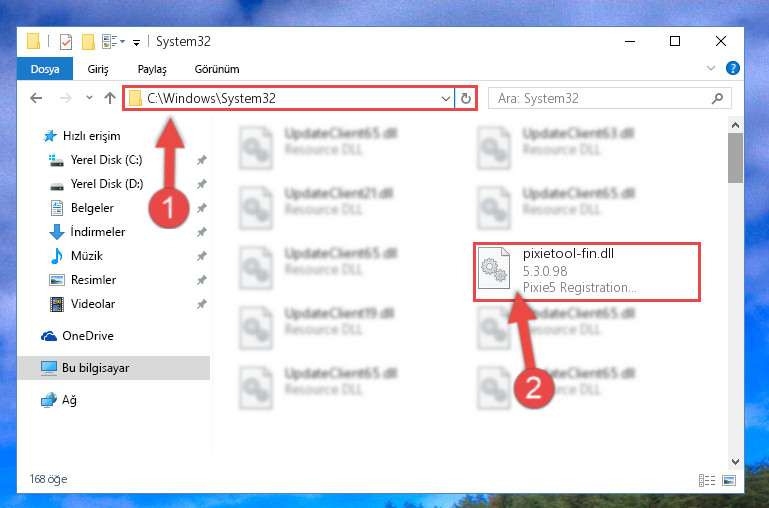The image size is (769, 508).
Task: Refresh the System32 folder view
Action: (465, 99)
